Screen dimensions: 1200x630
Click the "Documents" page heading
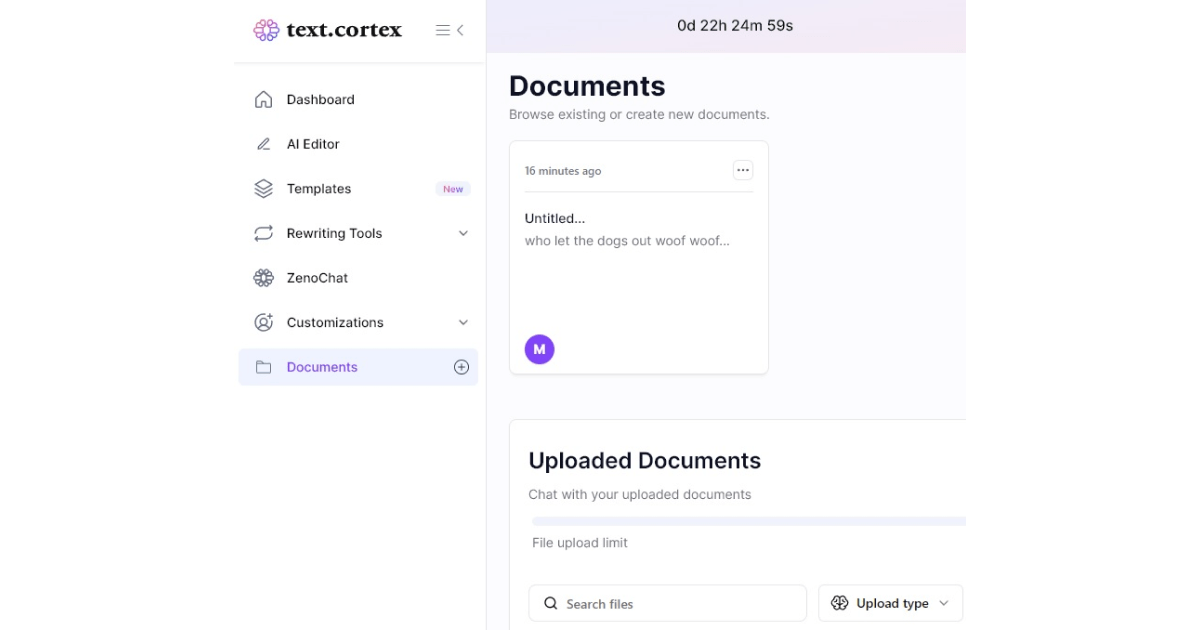[587, 86]
